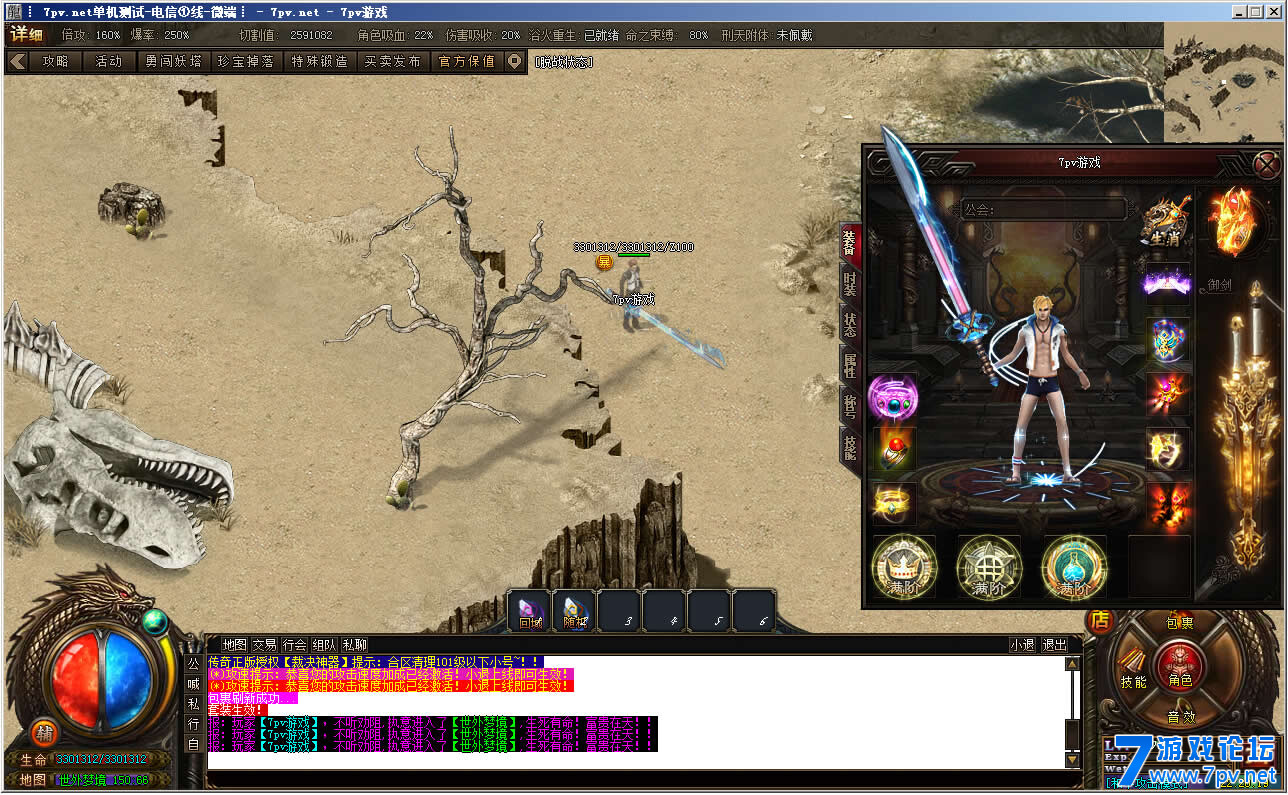
Task: Select the flaming phoenix item slot
Action: pyautogui.click(x=1231, y=221)
